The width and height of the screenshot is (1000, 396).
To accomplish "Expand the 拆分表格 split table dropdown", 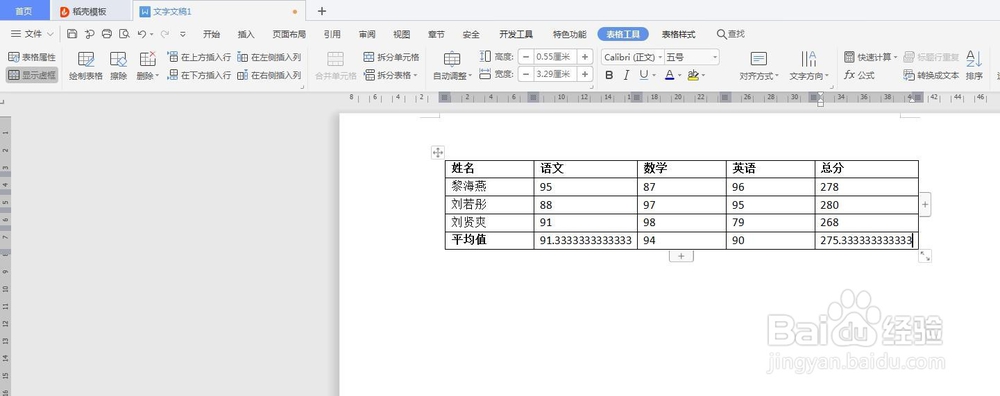I will pos(415,76).
